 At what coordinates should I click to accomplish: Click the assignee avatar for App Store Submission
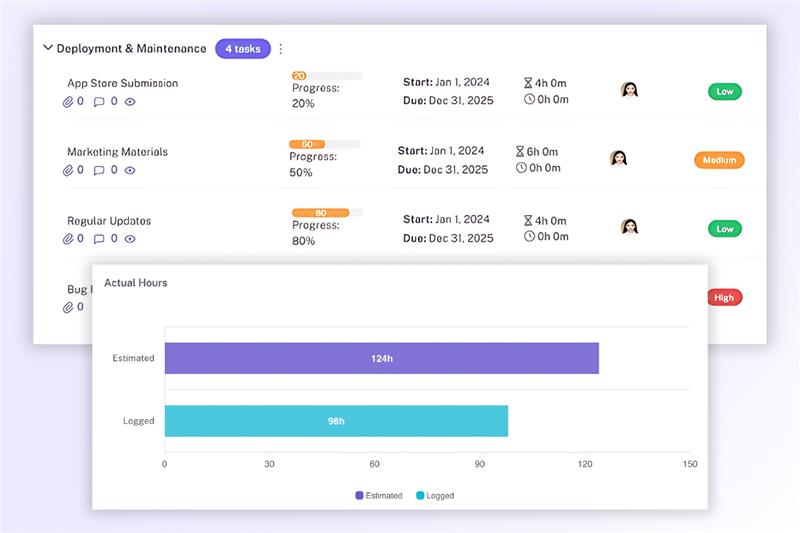click(x=629, y=90)
